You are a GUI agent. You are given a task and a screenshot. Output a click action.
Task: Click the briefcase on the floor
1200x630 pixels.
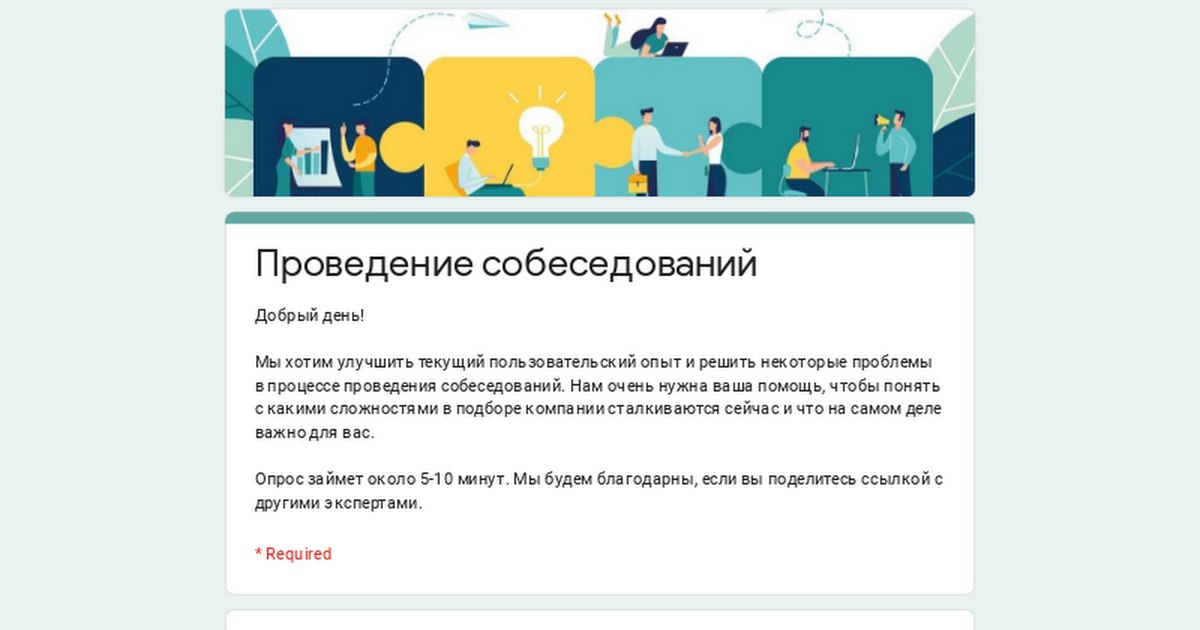(637, 182)
